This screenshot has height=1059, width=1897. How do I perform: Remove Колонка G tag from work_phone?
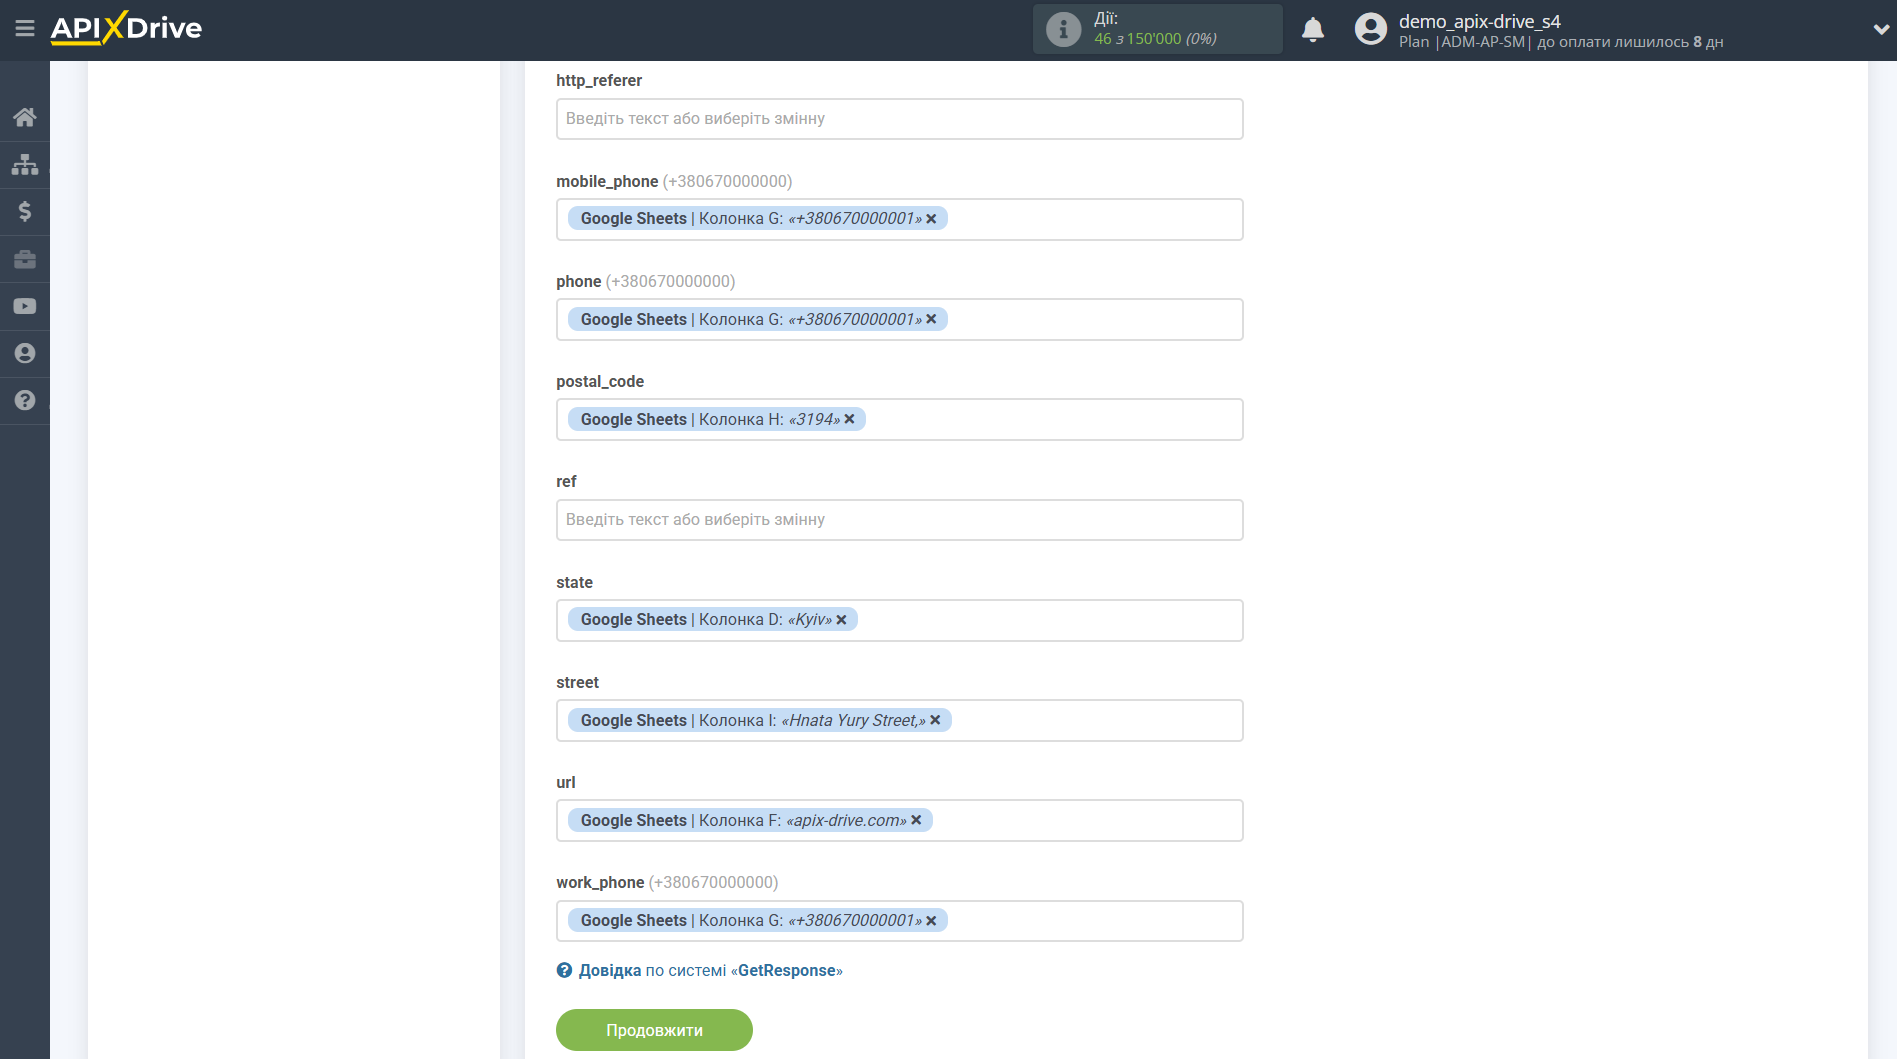point(931,920)
